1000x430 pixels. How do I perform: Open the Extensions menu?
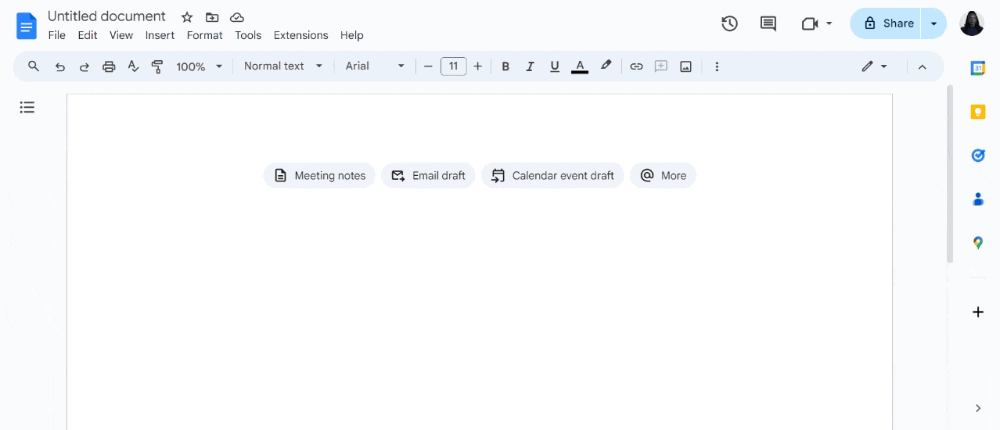(301, 35)
